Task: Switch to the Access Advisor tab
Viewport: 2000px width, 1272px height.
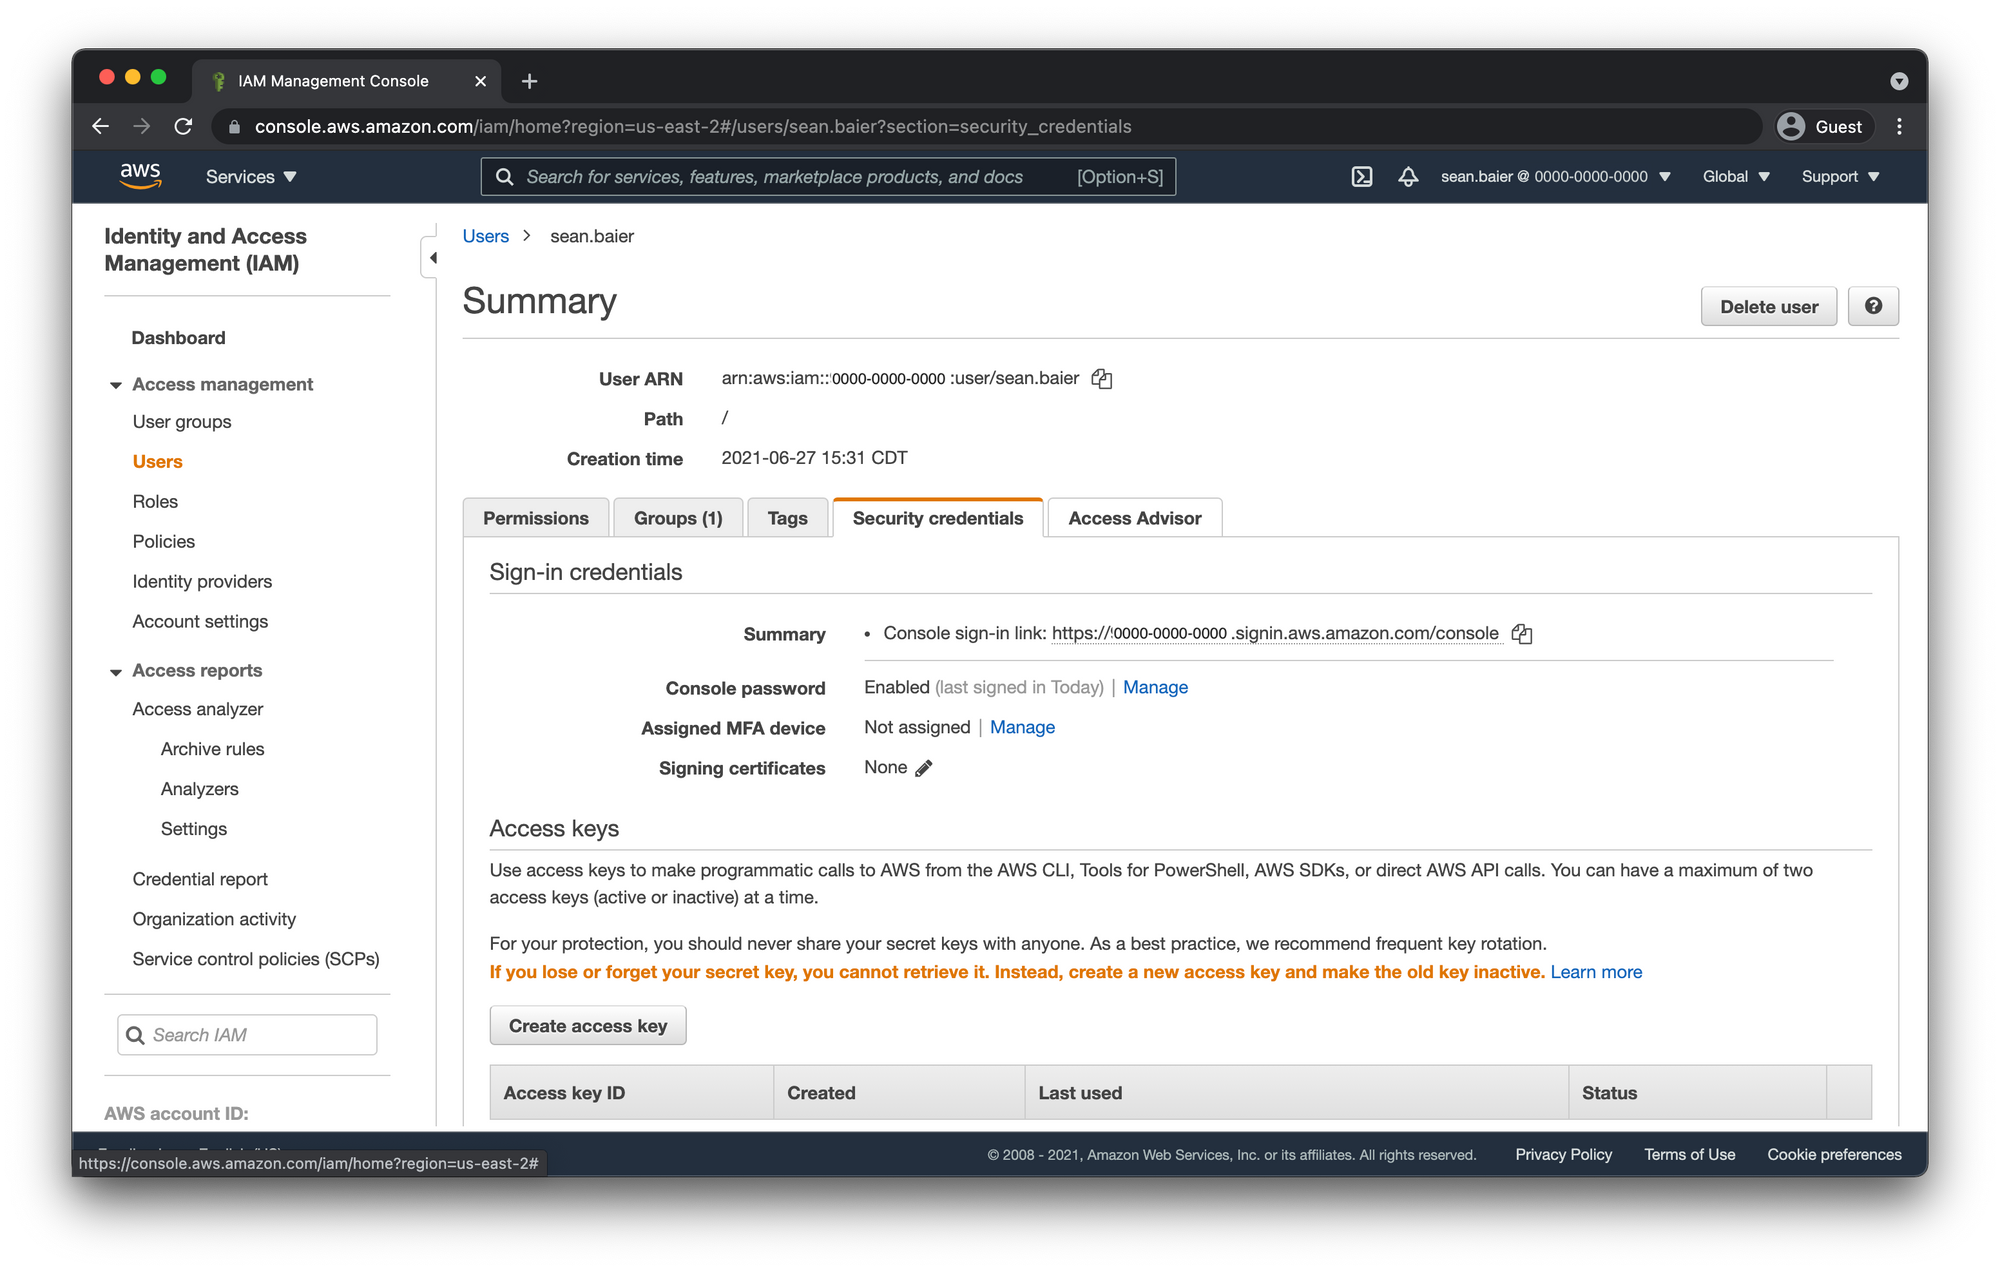Action: tap(1134, 517)
